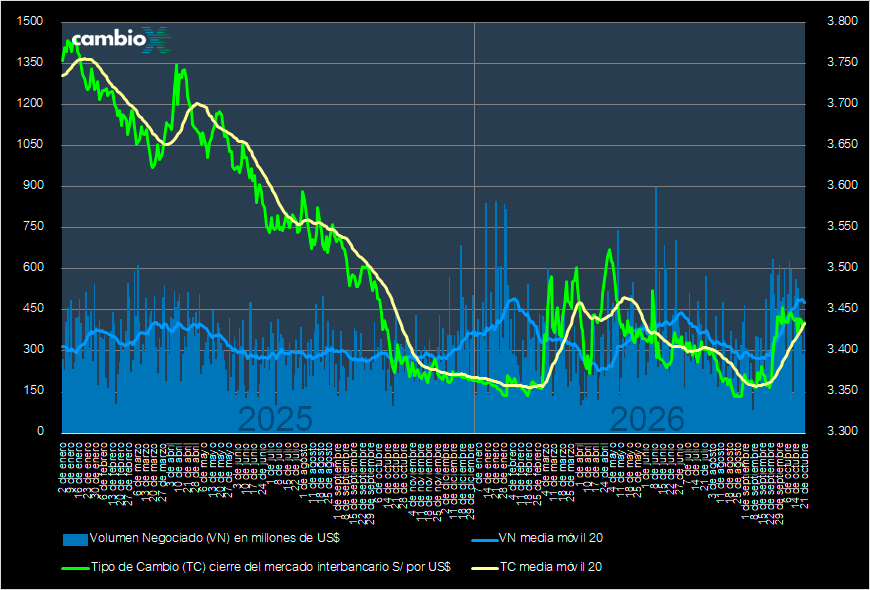Click the left axis value "1500"
Screen dimensions: 870x590
(x=29, y=22)
